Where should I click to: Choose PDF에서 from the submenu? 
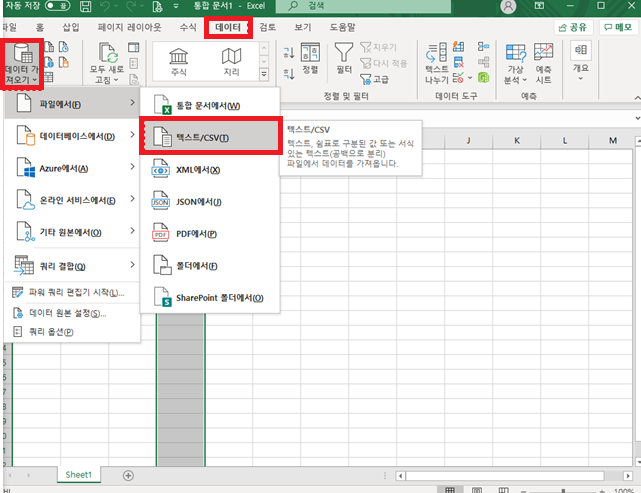pyautogui.click(x=210, y=234)
